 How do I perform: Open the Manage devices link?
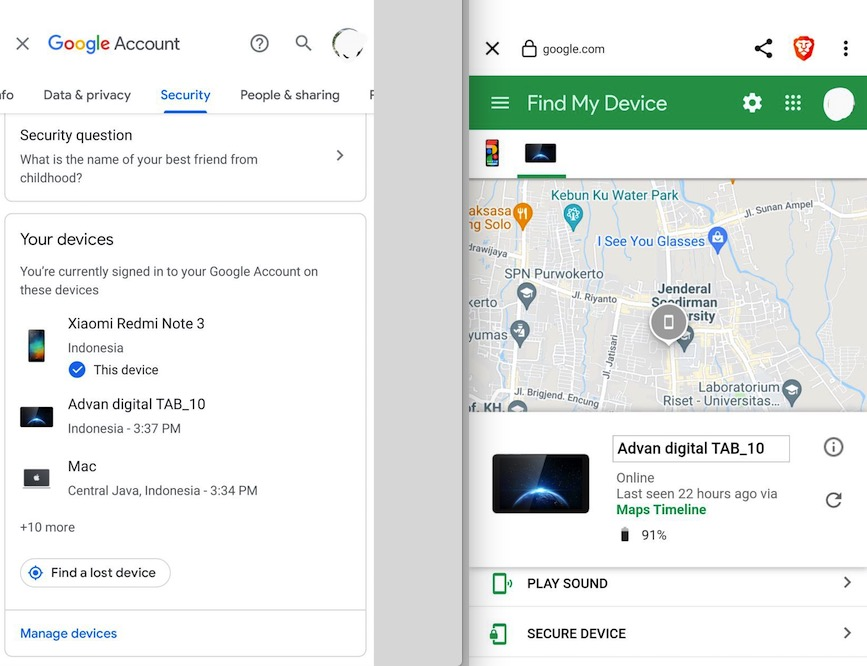click(69, 633)
